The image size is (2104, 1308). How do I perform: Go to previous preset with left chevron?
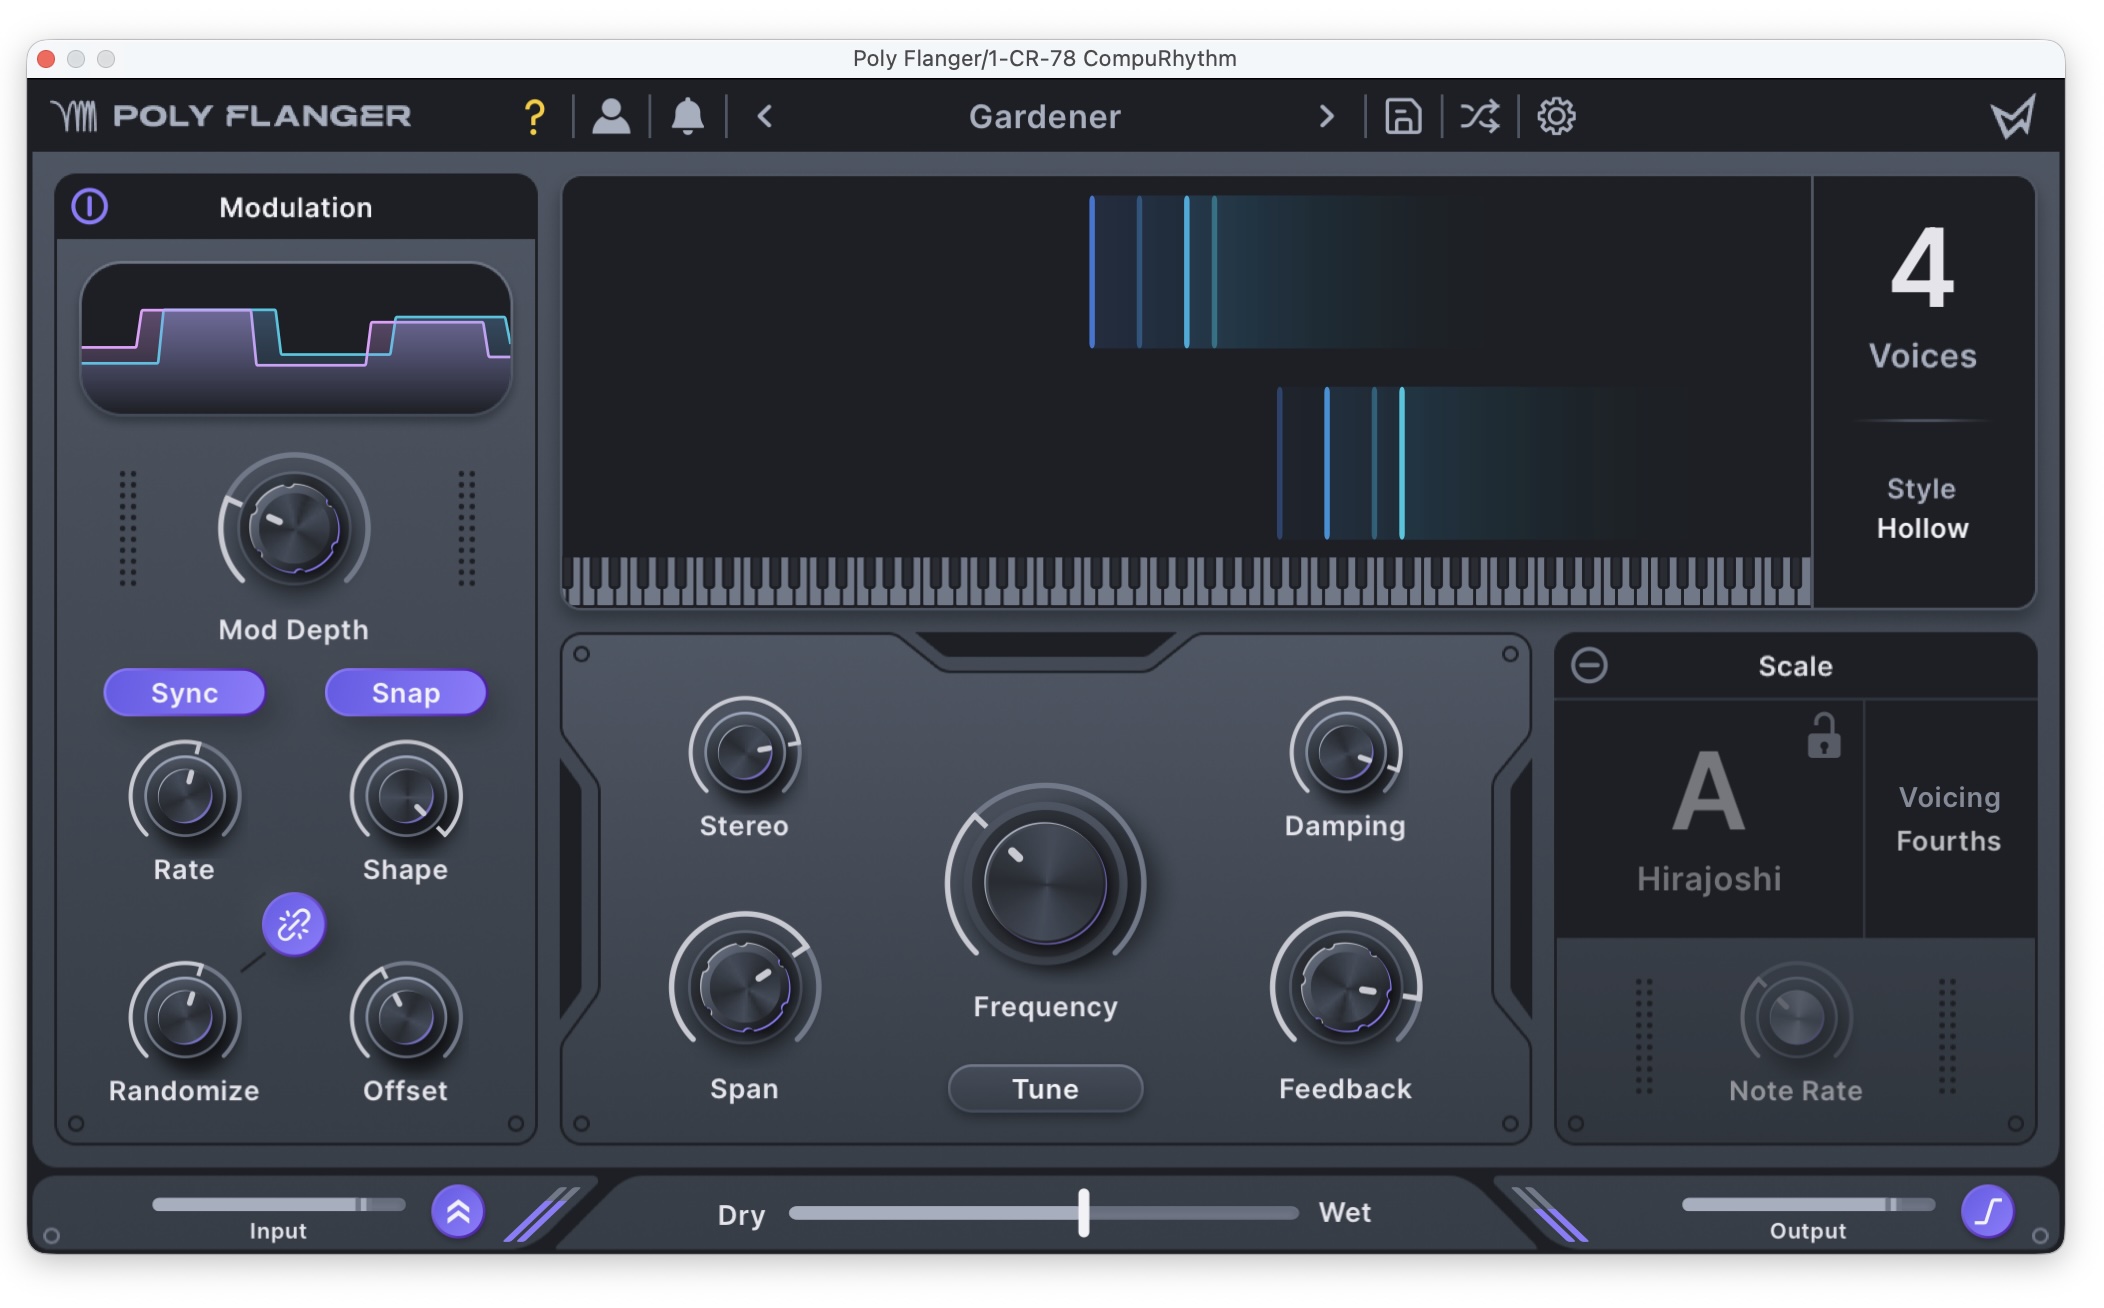pyautogui.click(x=765, y=117)
